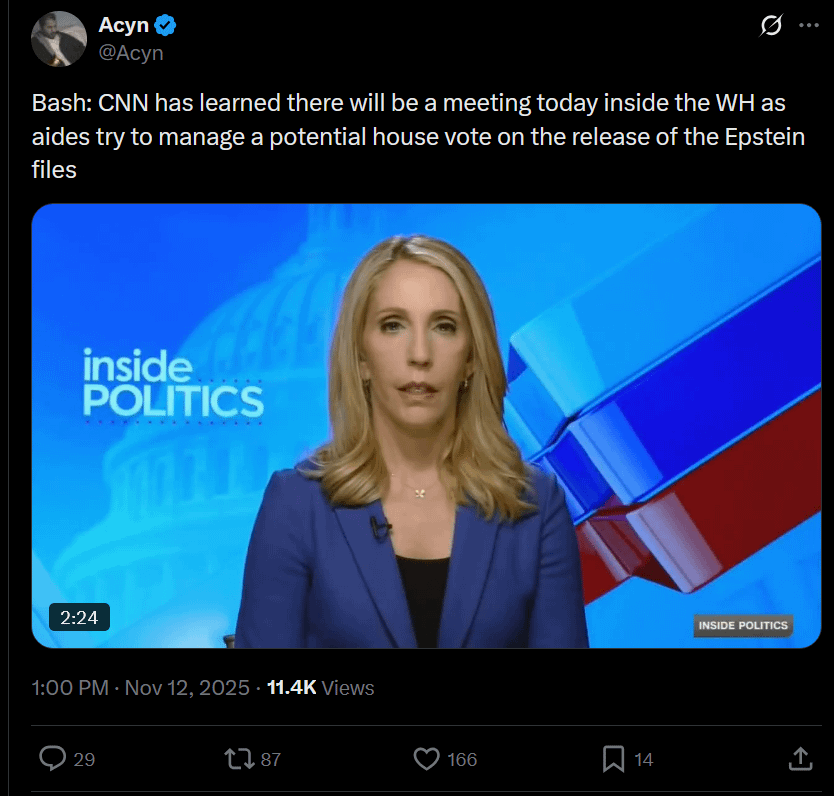
Task: Click the Acyn display name
Action: click(123, 25)
